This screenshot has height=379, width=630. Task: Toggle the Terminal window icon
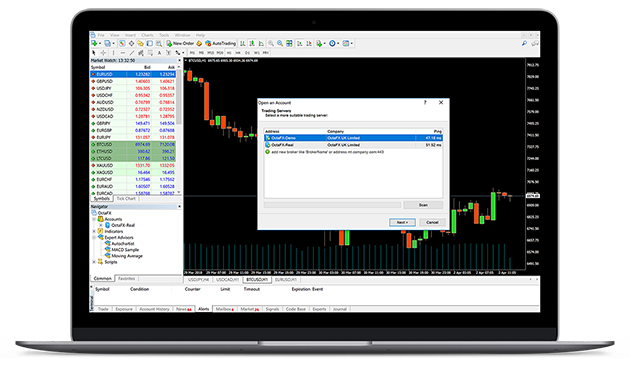tap(149, 43)
